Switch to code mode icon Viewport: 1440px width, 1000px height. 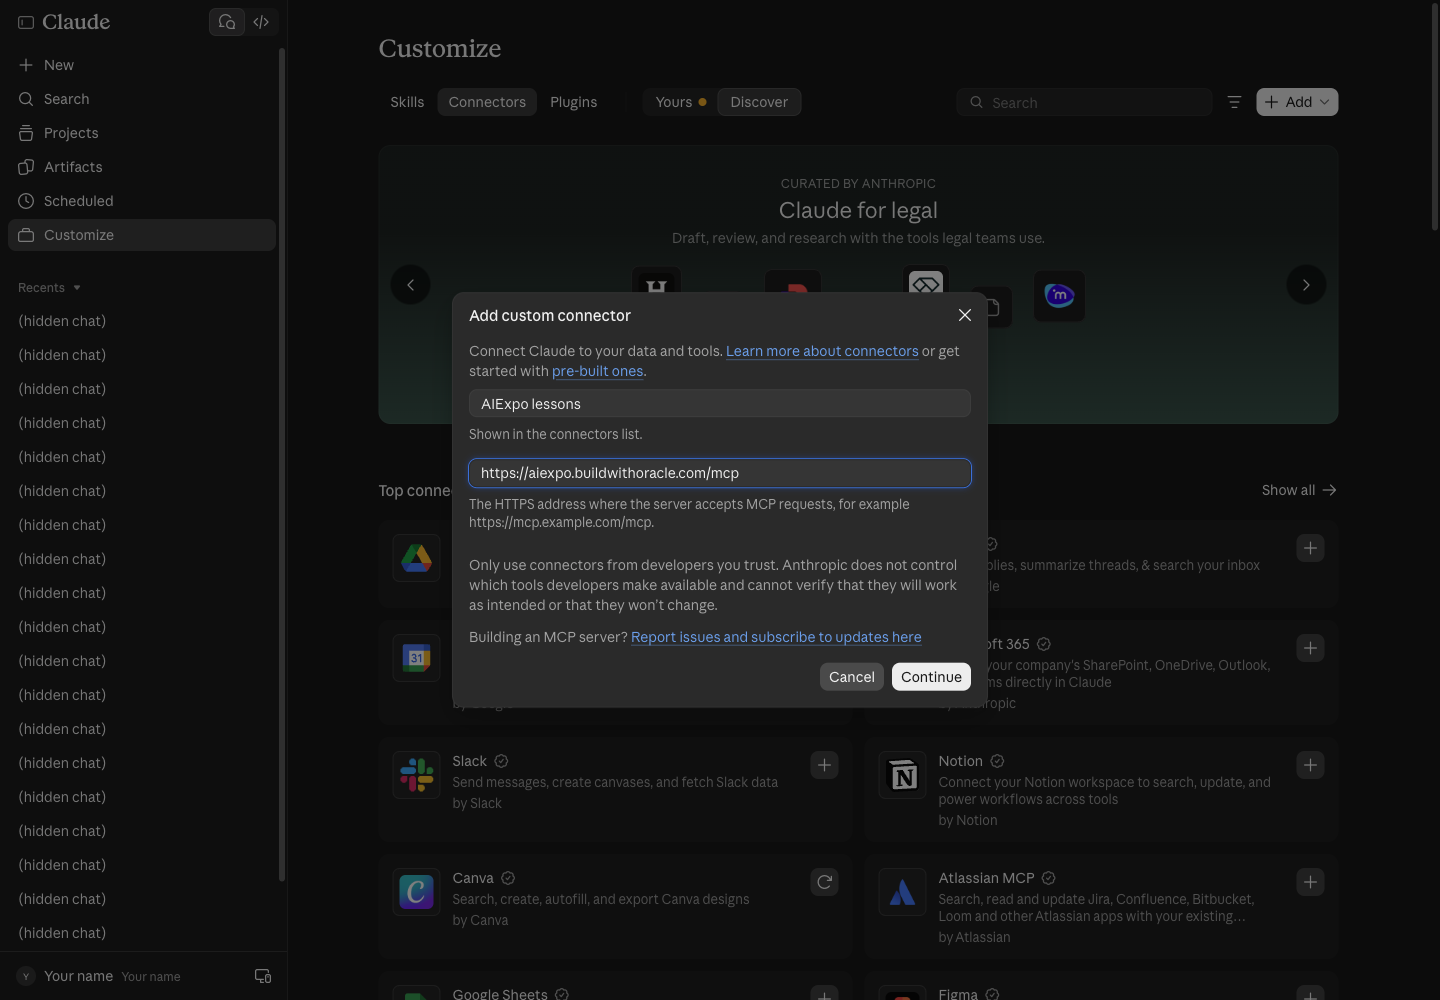coord(261,22)
